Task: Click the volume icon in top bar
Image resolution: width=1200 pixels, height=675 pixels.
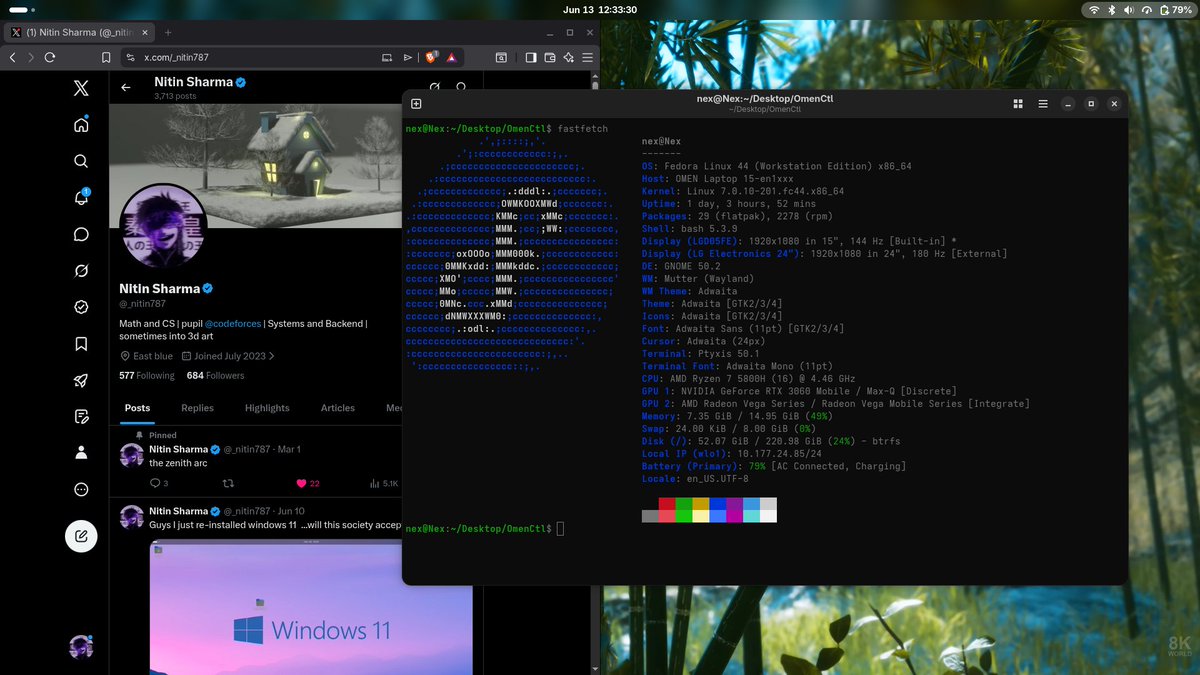Action: point(1130,9)
